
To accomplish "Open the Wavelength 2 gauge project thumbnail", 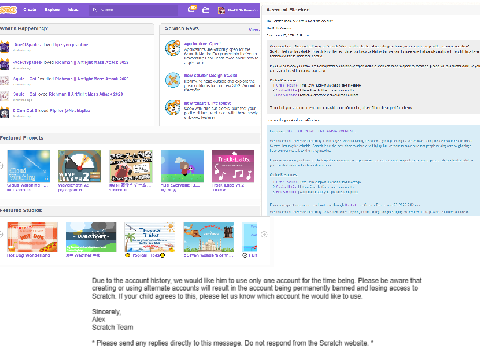I will pos(79,166).
